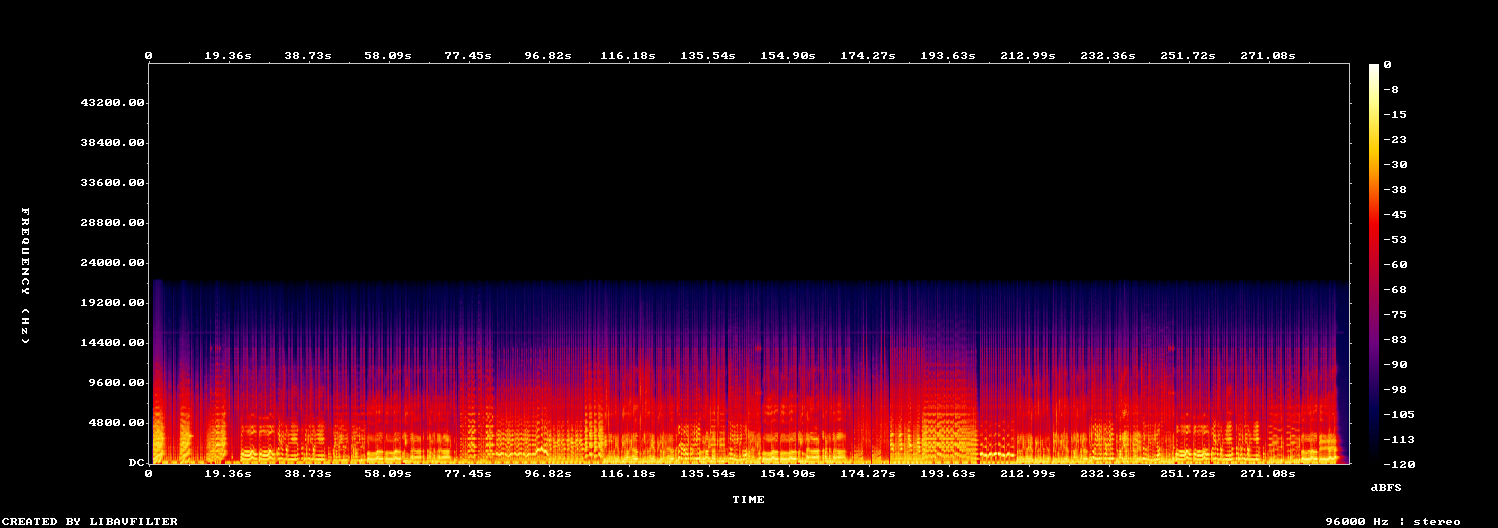Click the 96000 Hz stereo info text
Viewport: 1498px width, 528px height.
click(x=1393, y=521)
